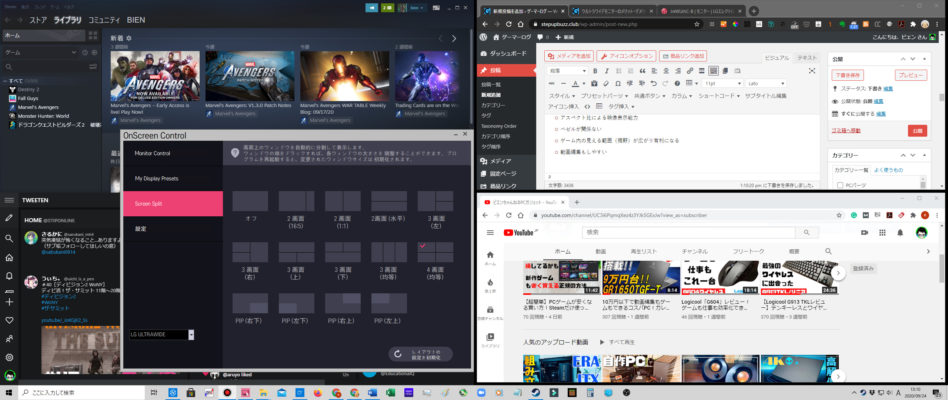Open Avengers Early Access news thumbnail
Screen dimensions: 948x400
coord(157,76)
